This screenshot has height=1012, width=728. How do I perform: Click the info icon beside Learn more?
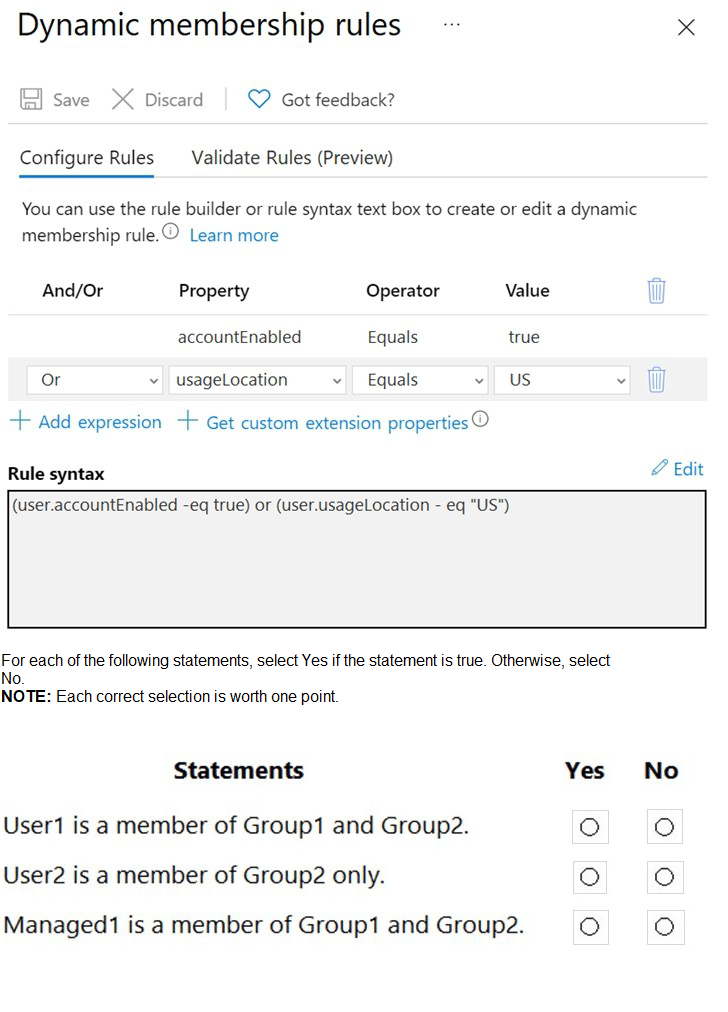(170, 232)
